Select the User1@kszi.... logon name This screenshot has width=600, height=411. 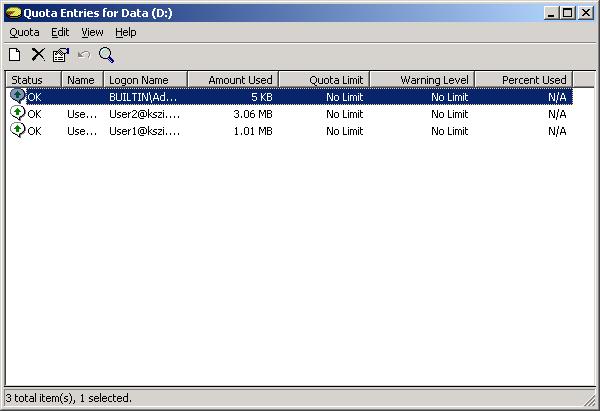tap(144, 131)
